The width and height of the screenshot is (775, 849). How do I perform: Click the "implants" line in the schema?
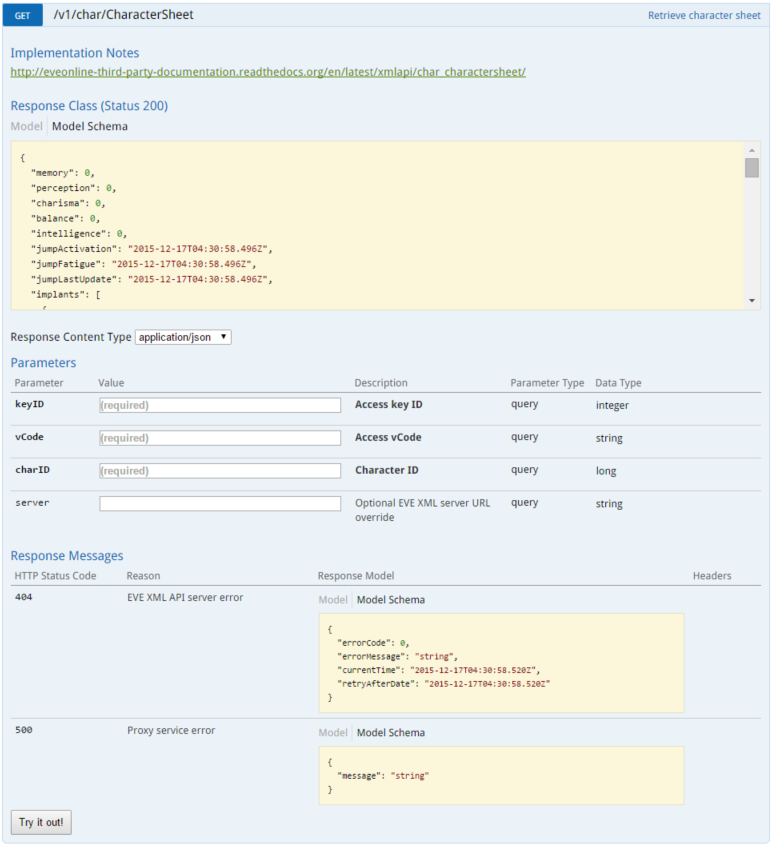pyautogui.click(x=66, y=295)
